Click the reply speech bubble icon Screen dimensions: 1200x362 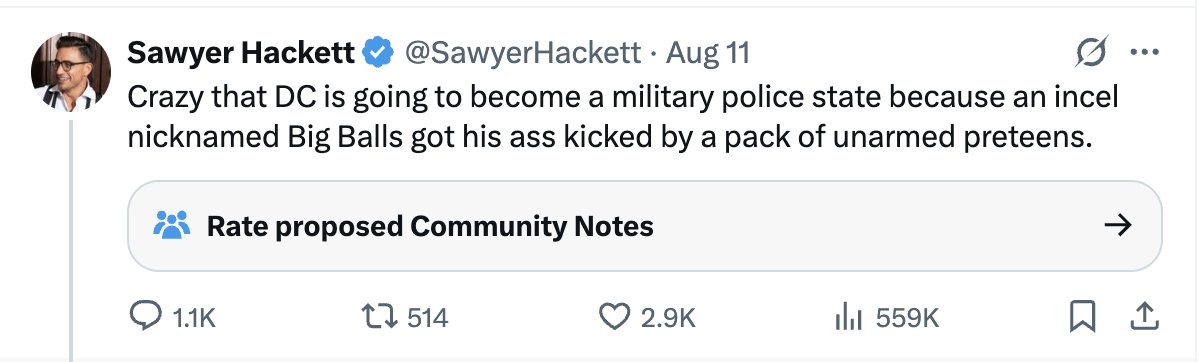(146, 318)
